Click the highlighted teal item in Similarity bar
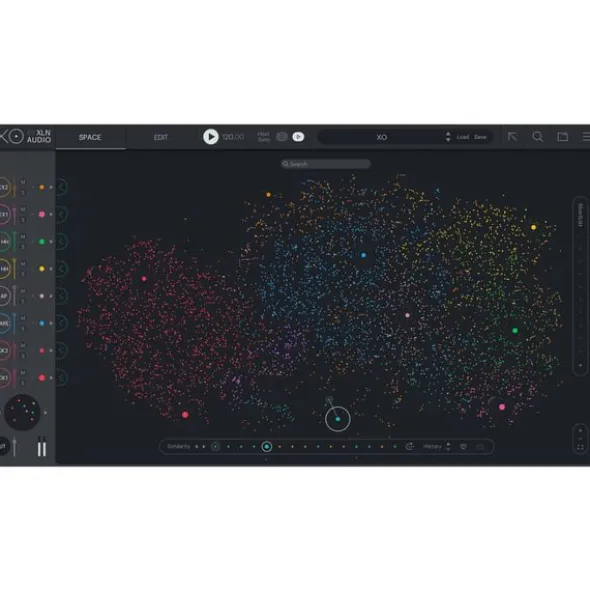590x591 pixels. click(267, 447)
